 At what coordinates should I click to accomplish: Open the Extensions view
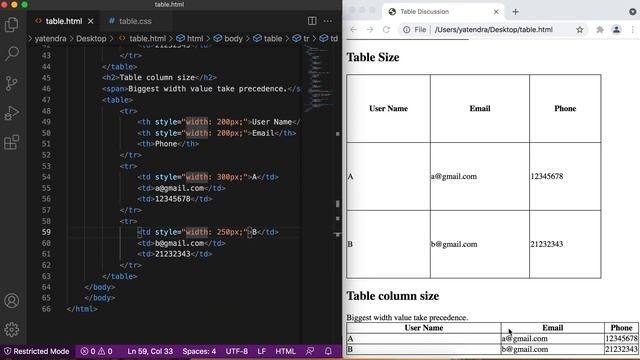tap(11, 142)
